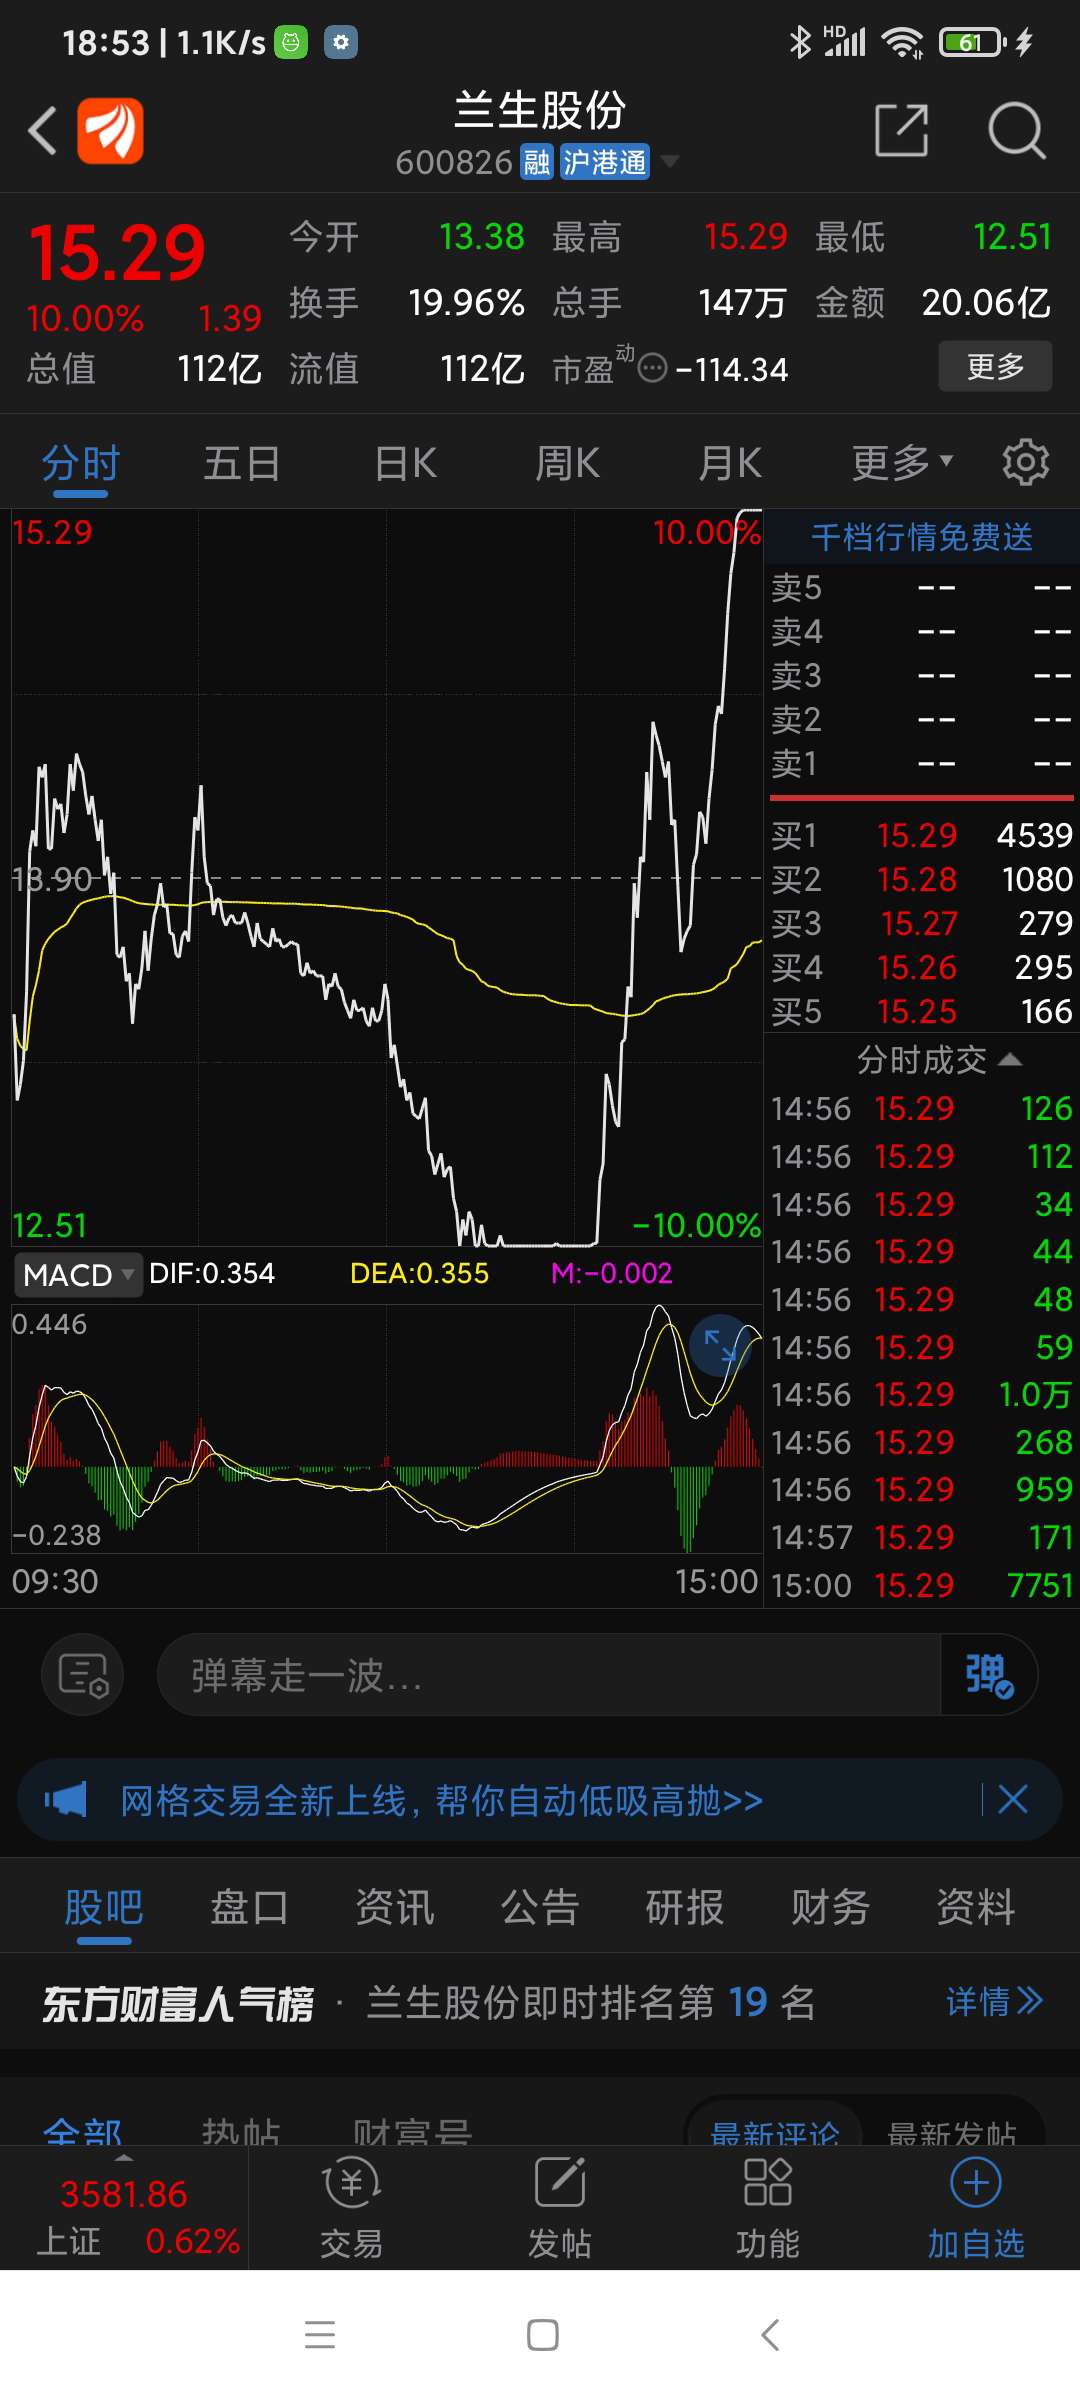Switch to the 周K chart tab
Viewport: 1080px width, 2400px height.
tap(567, 464)
